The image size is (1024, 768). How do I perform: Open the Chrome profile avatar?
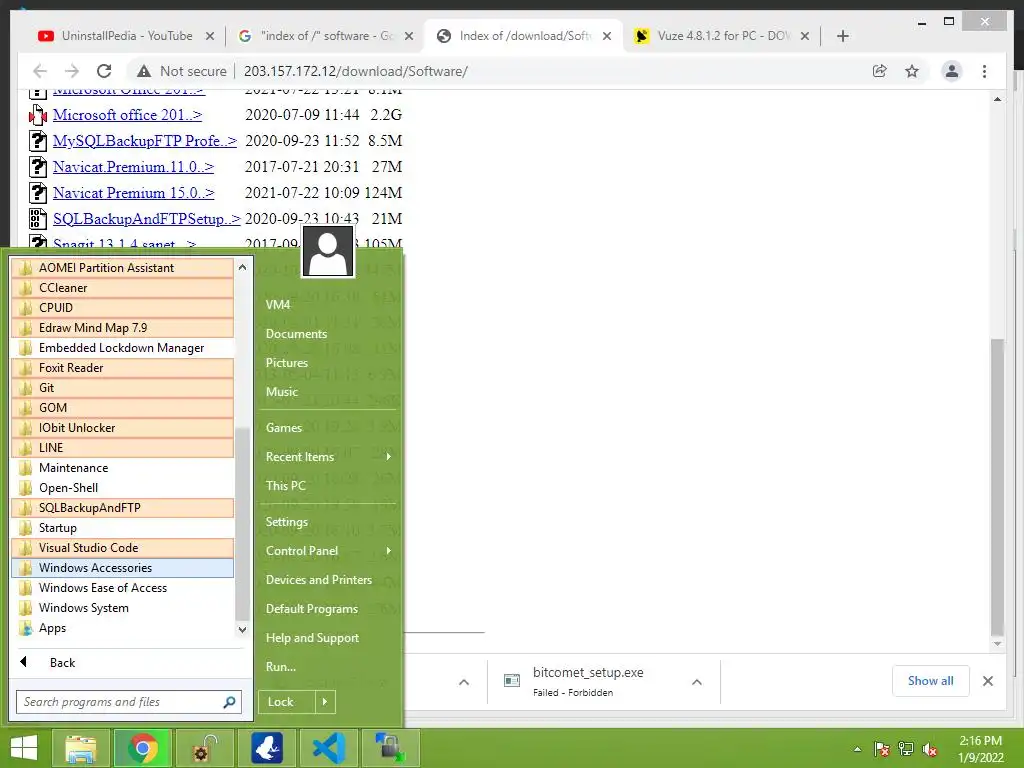click(952, 71)
